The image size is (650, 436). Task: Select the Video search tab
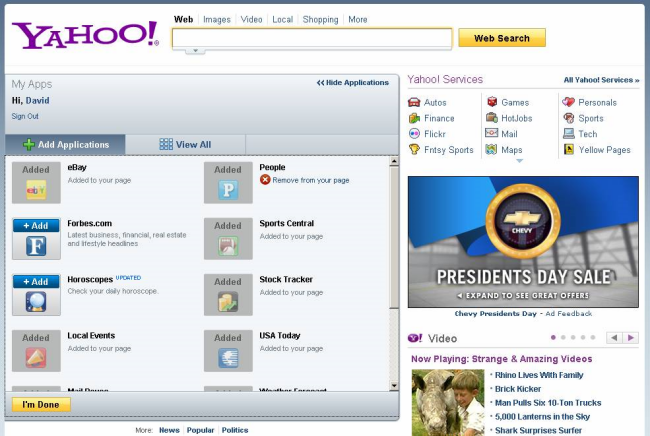click(251, 19)
